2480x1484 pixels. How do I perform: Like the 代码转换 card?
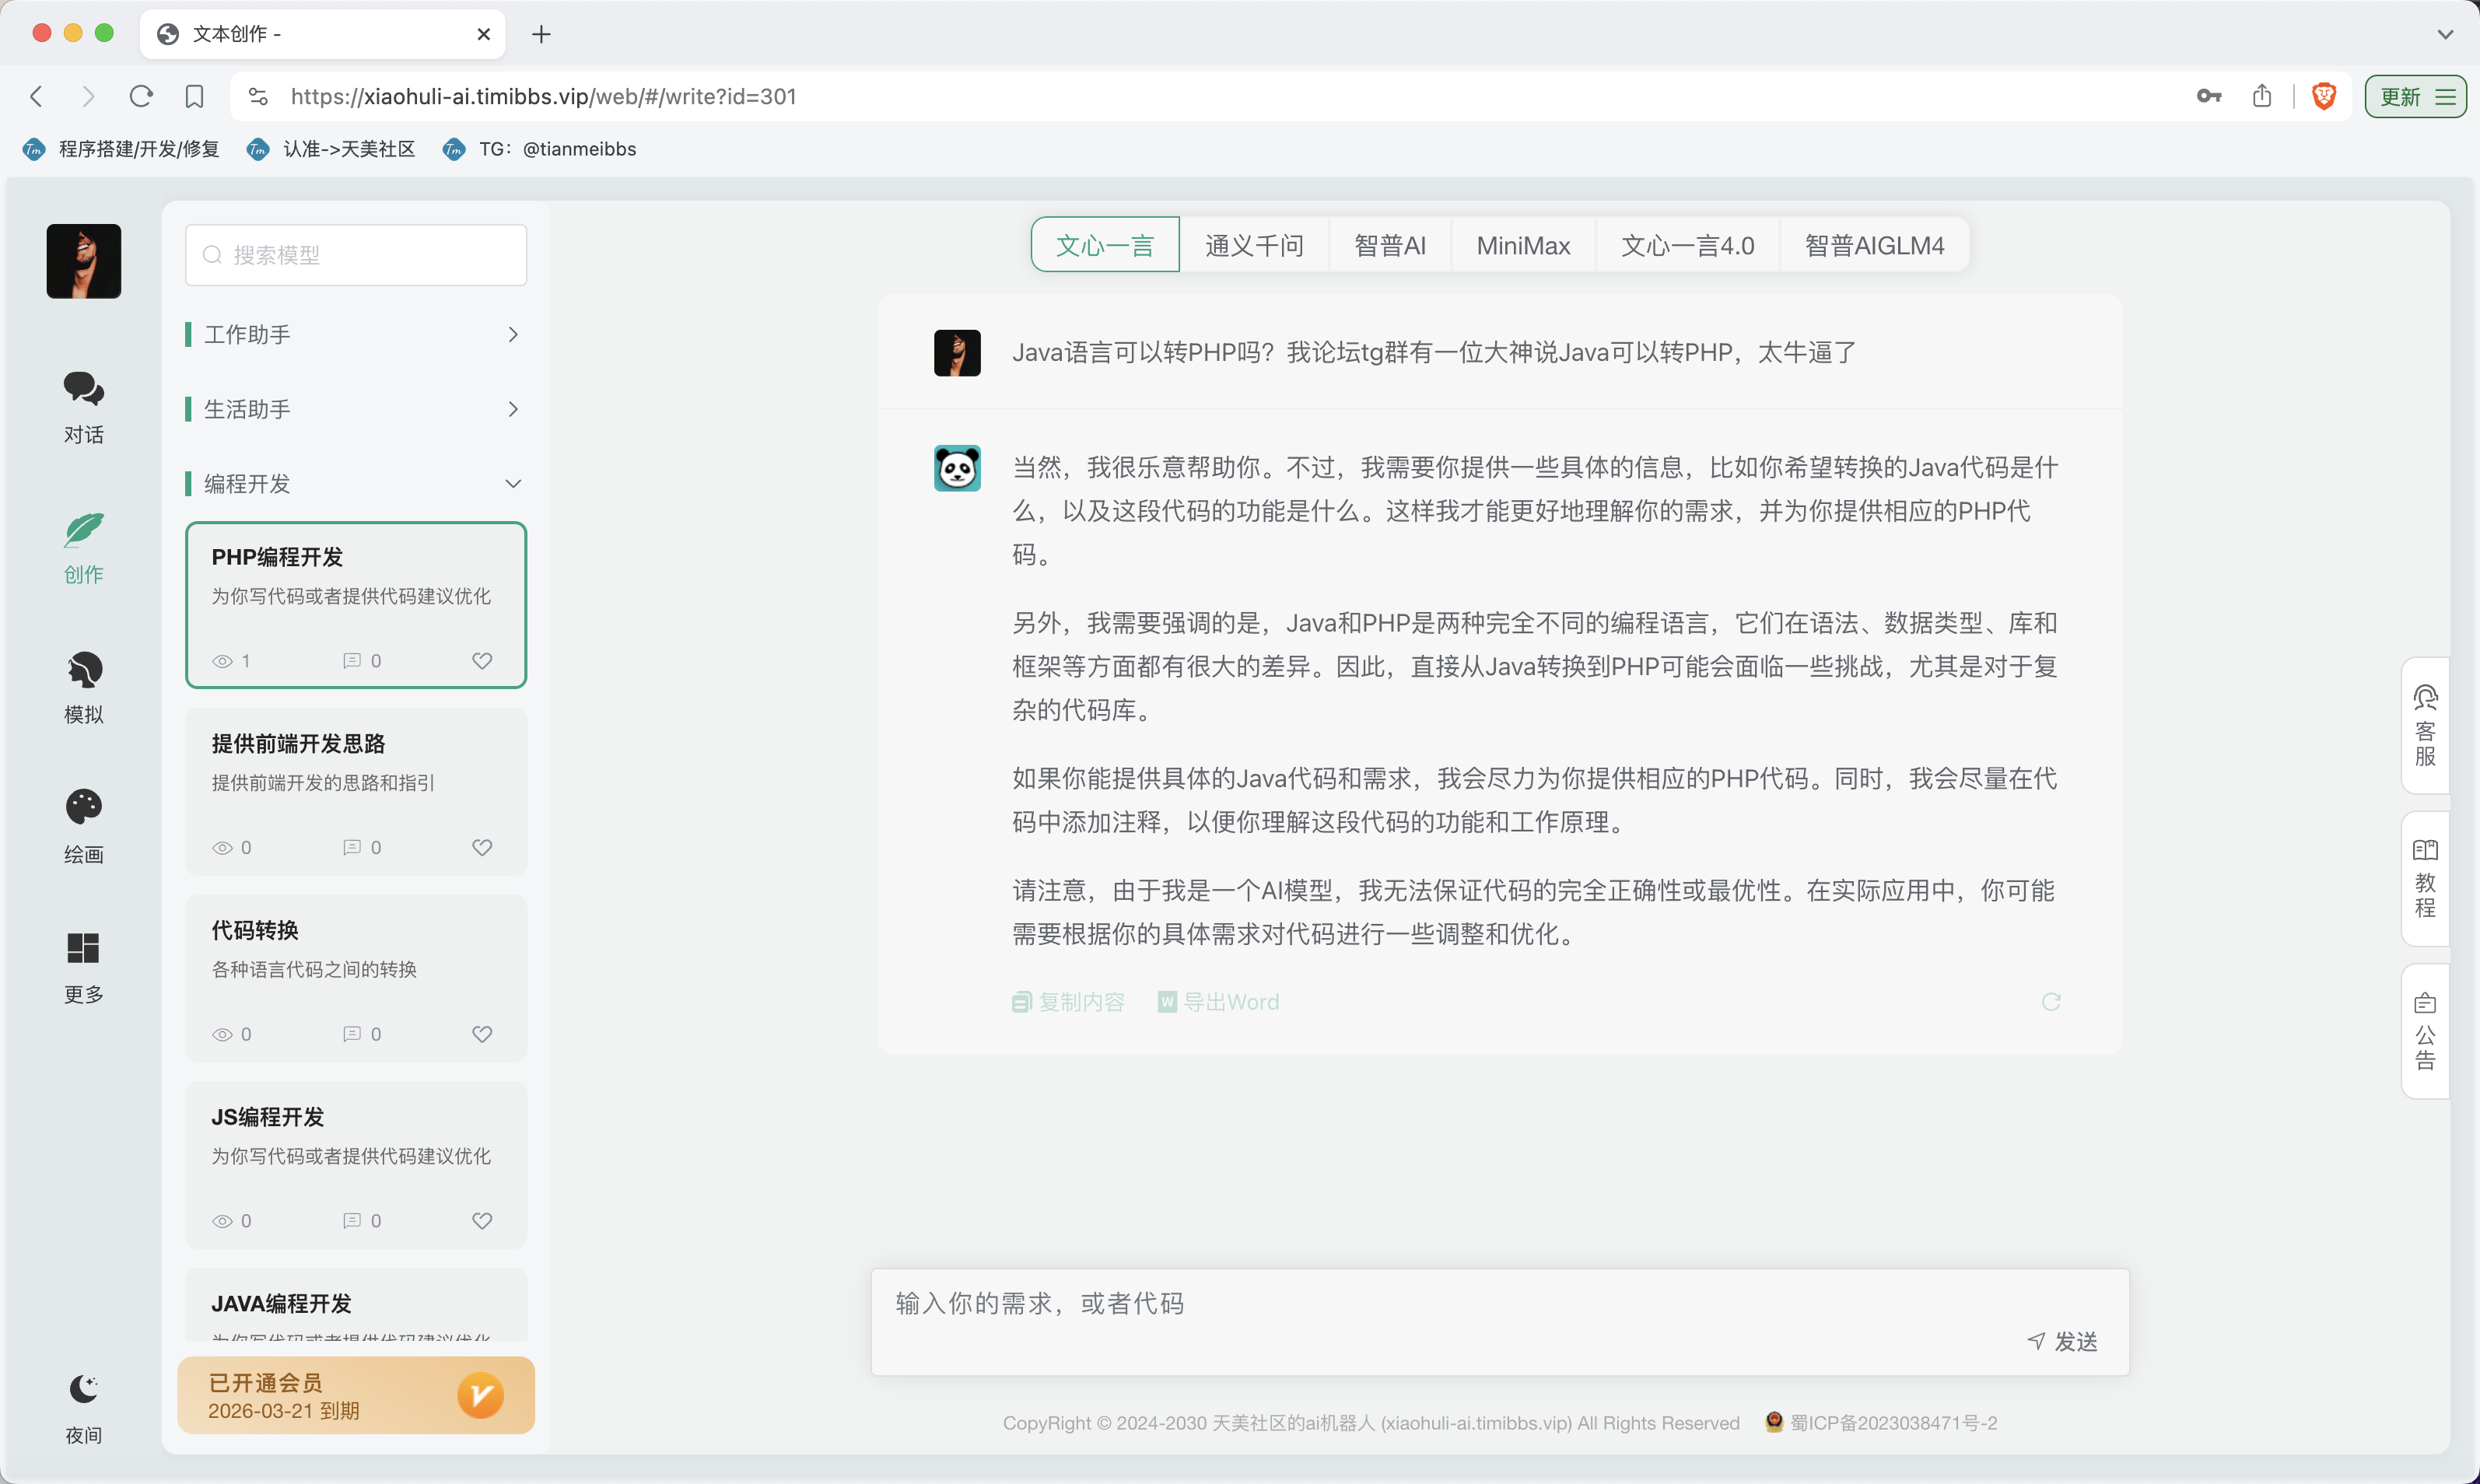(482, 1034)
